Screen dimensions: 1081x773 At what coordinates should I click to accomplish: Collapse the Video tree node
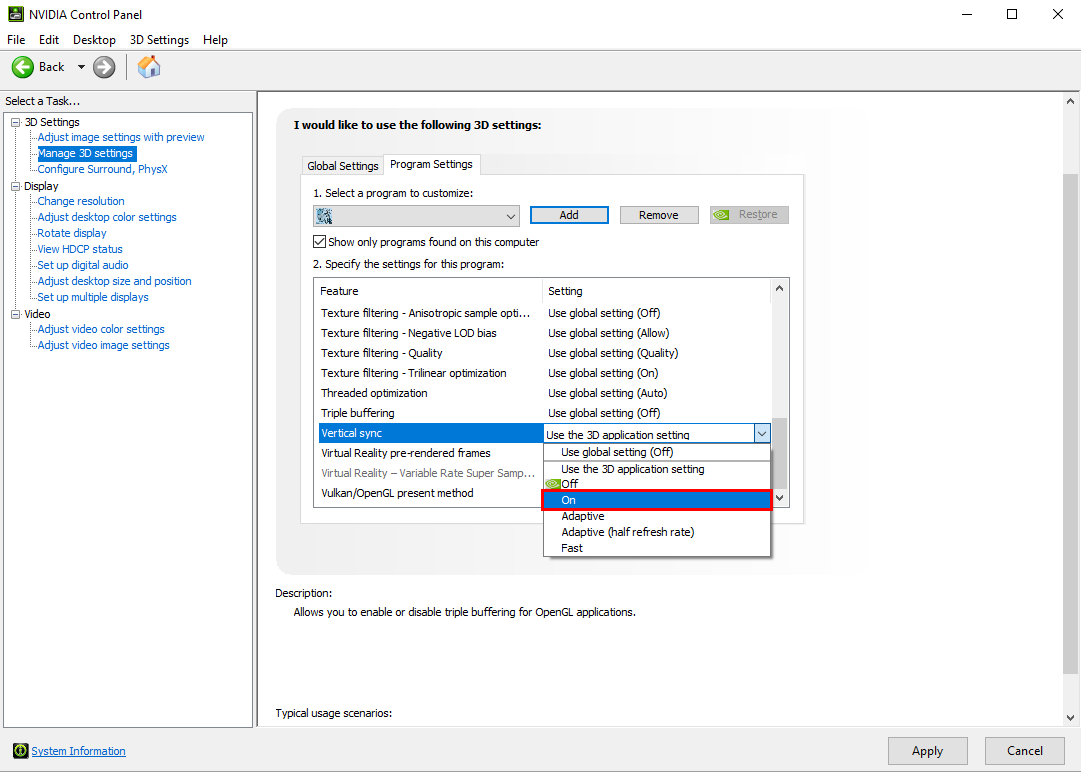point(15,314)
